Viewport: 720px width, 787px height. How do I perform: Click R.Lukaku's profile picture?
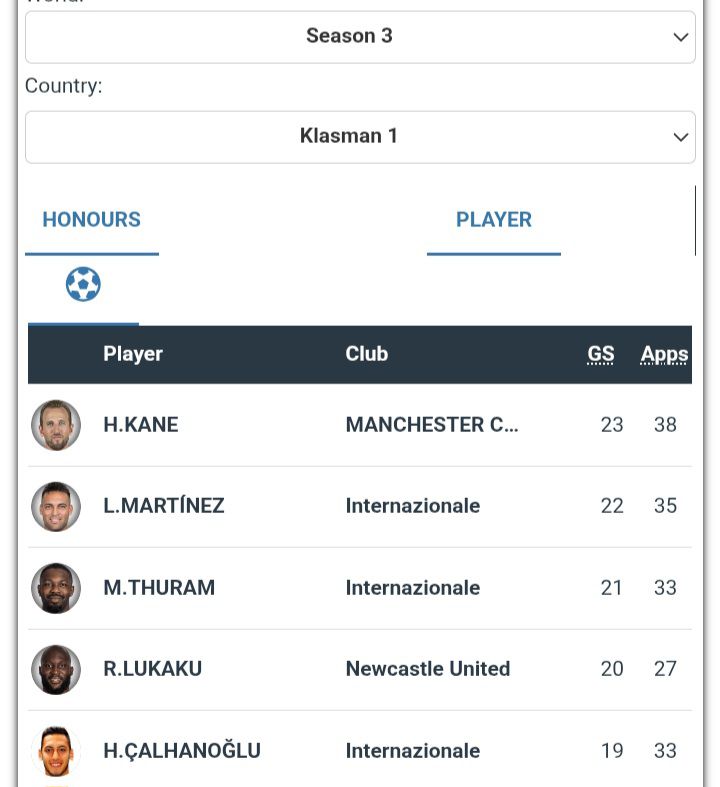point(56,669)
